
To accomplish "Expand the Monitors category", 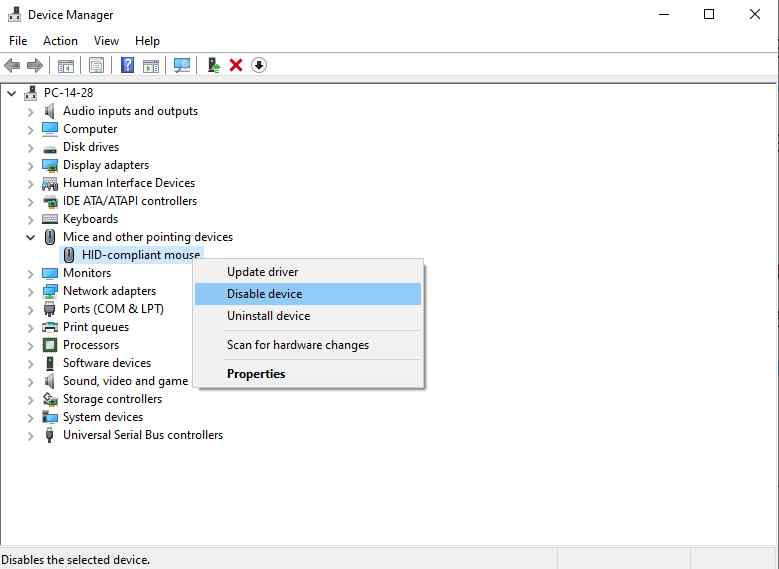I will click(x=31, y=274).
